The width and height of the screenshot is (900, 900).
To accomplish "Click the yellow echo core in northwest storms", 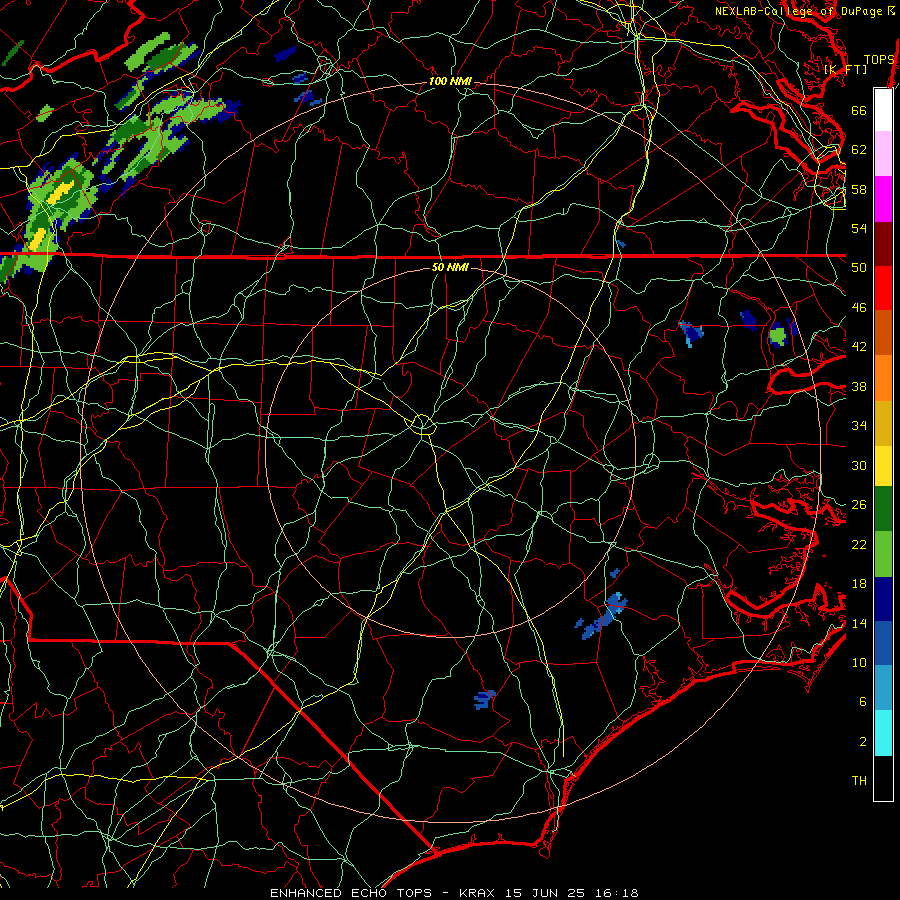I will point(59,193).
